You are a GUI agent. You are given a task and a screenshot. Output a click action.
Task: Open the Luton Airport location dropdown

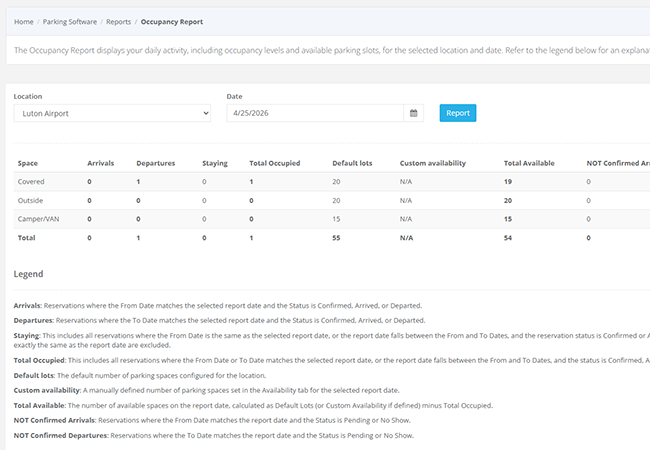click(x=112, y=113)
